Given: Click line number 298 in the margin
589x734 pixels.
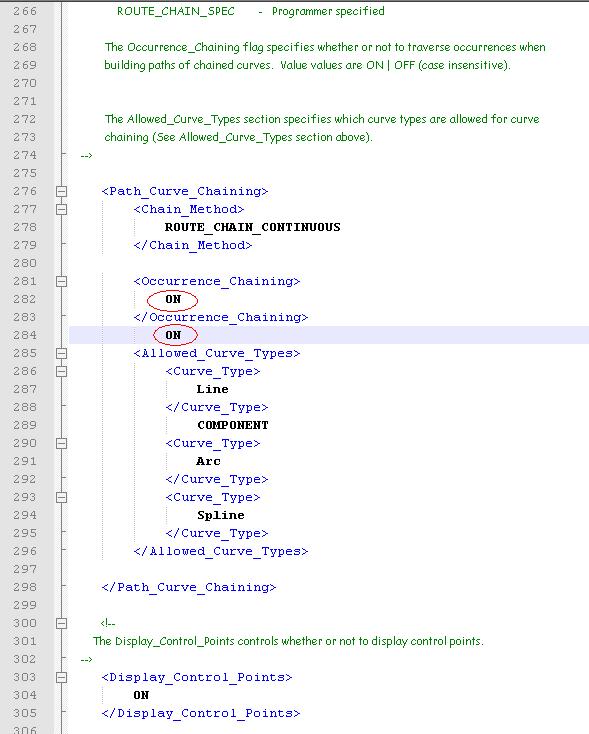Looking at the screenshot, I should click(25, 587).
